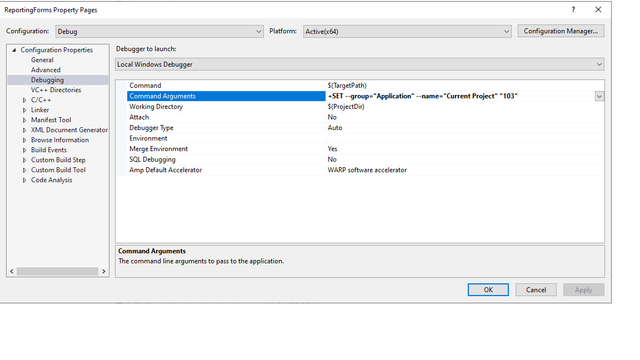The image size is (640, 360).
Task: Expand the Custom Build Tool node
Action: point(24,170)
